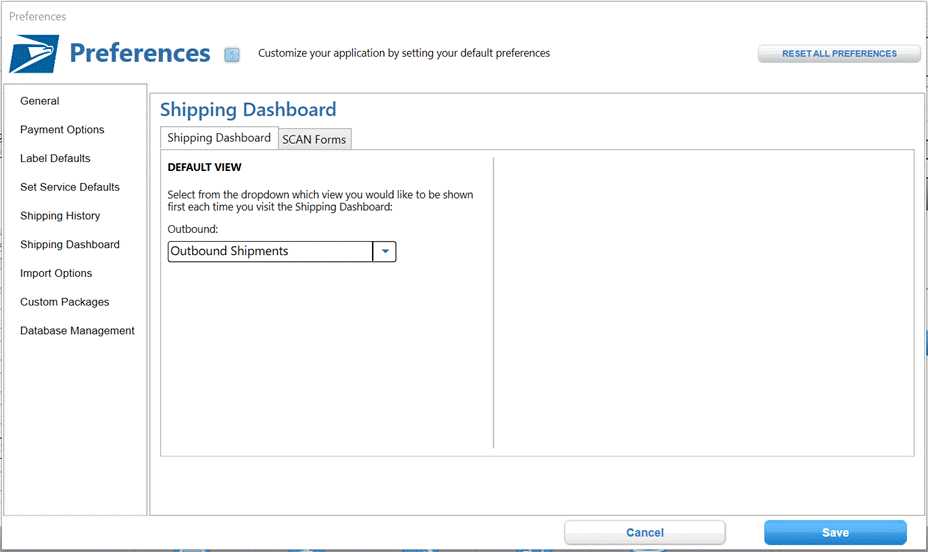Open Custom Packages preferences

pos(65,302)
